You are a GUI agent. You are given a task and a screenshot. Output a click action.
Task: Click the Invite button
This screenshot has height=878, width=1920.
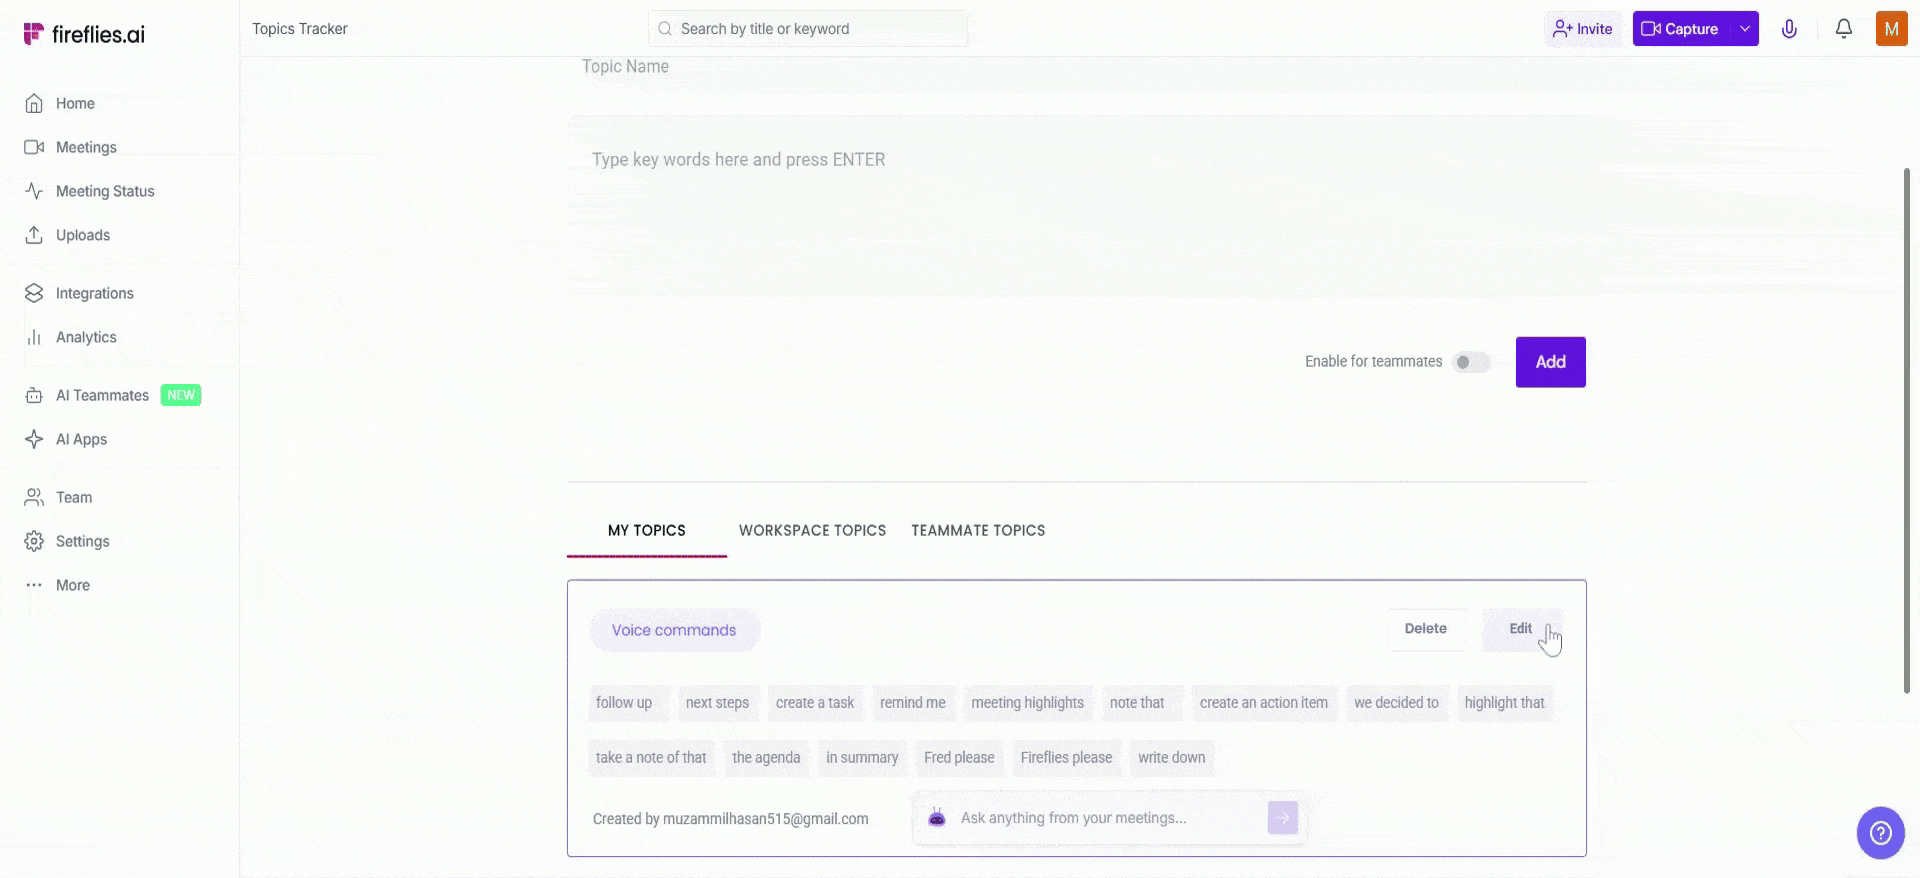[1583, 29]
